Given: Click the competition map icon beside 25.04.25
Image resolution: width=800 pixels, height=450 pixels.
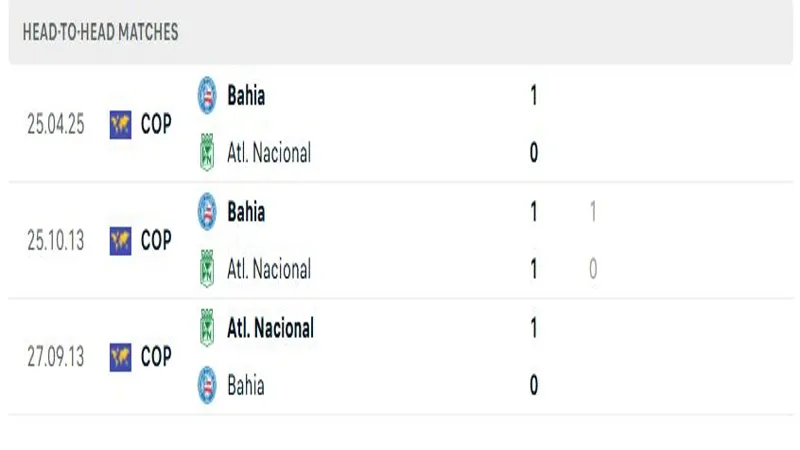Looking at the screenshot, I should click(x=121, y=124).
